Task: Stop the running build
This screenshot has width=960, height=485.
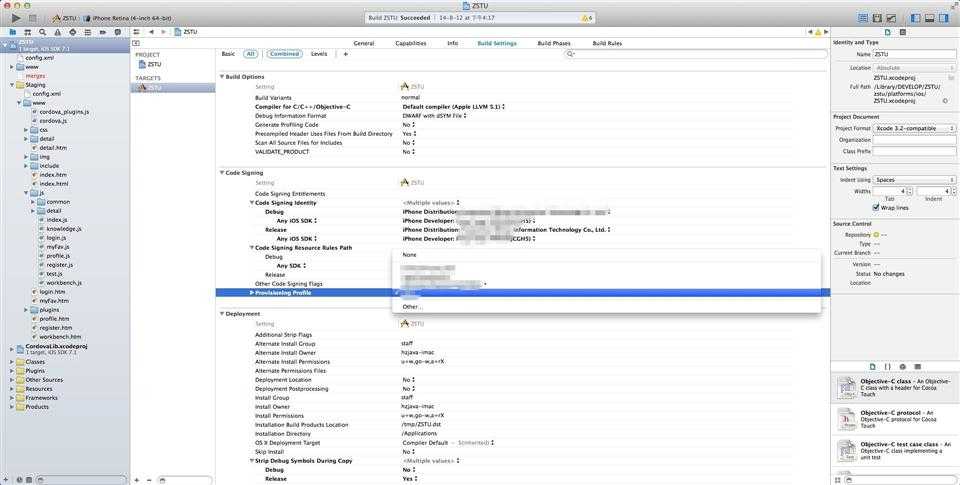Action: tap(33, 18)
